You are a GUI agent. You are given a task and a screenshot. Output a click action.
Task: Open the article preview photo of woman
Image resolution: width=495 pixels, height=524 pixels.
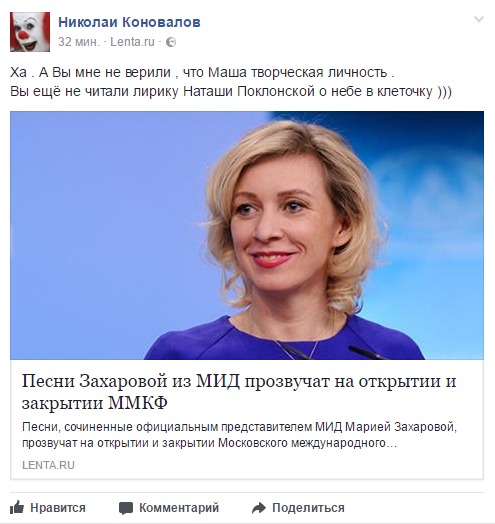click(247, 235)
